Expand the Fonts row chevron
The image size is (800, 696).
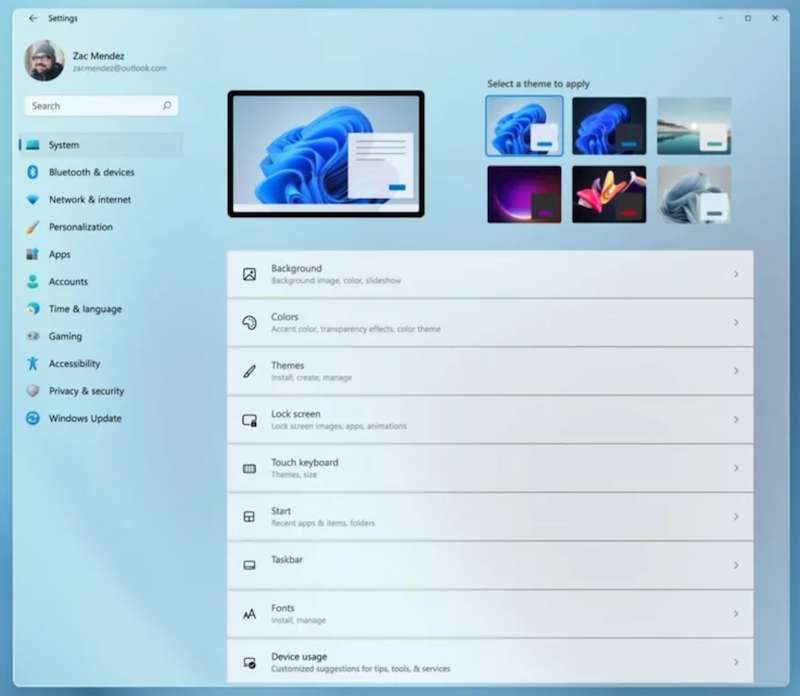736,614
